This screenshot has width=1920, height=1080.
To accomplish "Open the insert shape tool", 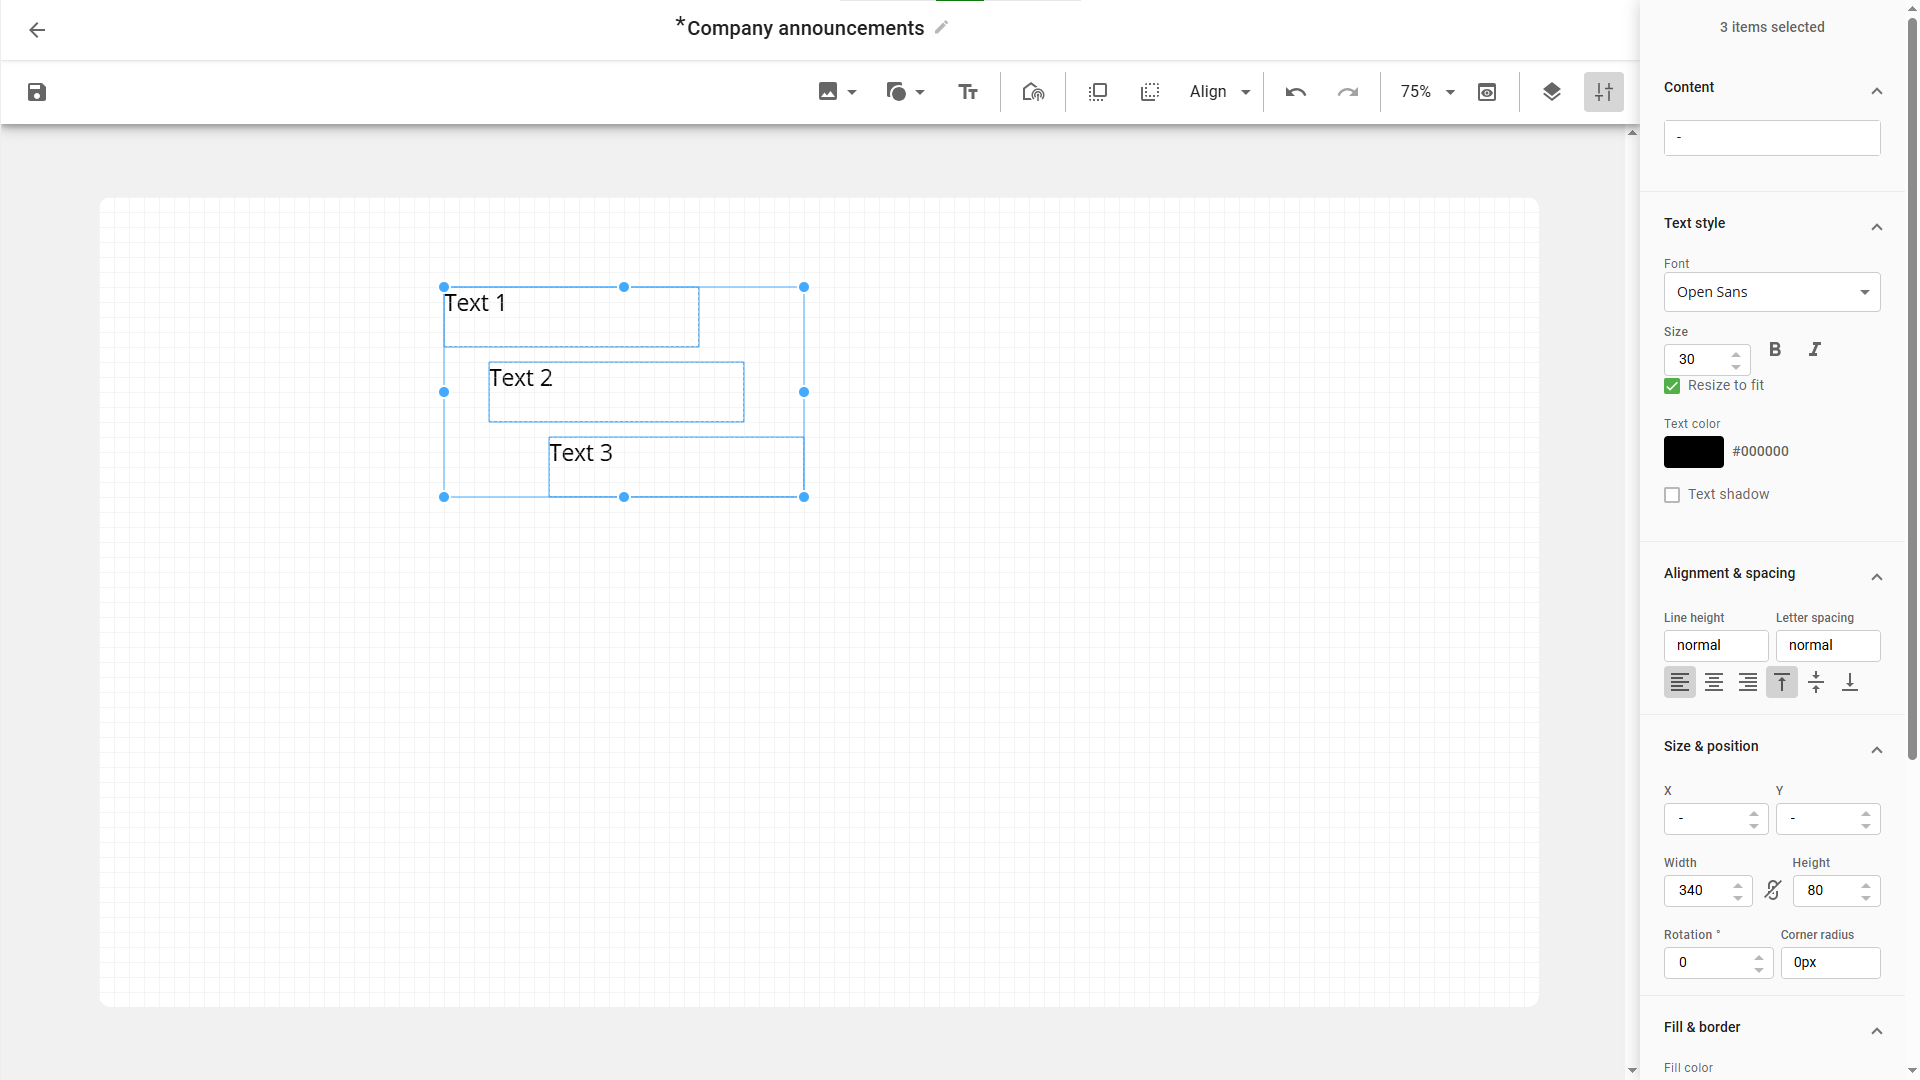I will click(x=896, y=92).
